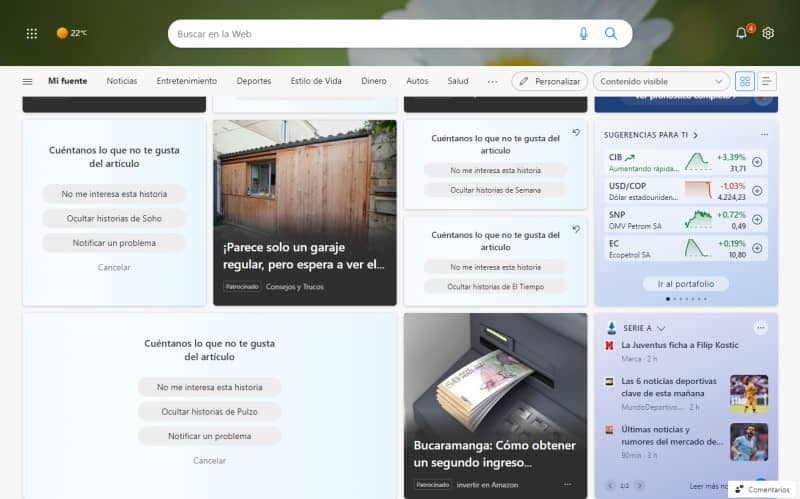Image resolution: width=800 pixels, height=499 pixels.
Task: Open the apps grid launcher icon
Action: click(32, 33)
